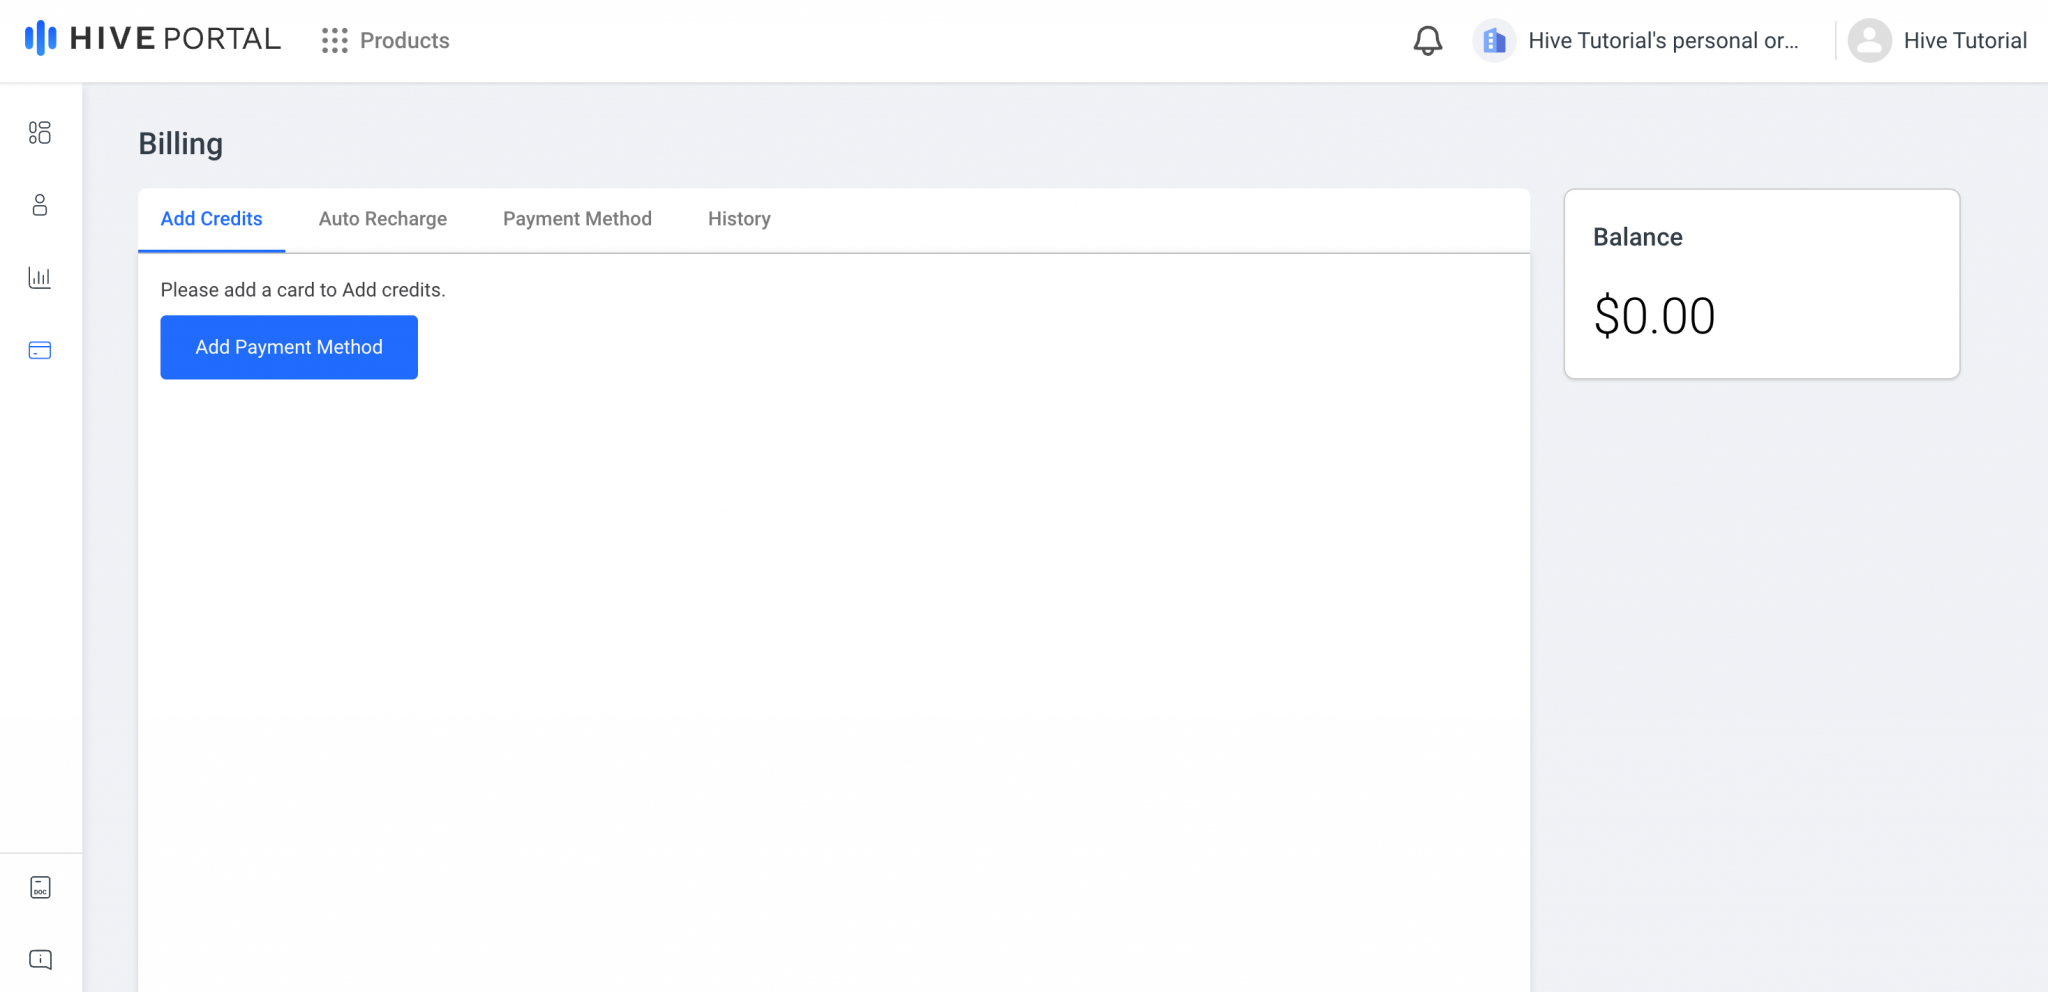Select the billing credit card icon
This screenshot has width=2048, height=992.
[x=40, y=350]
